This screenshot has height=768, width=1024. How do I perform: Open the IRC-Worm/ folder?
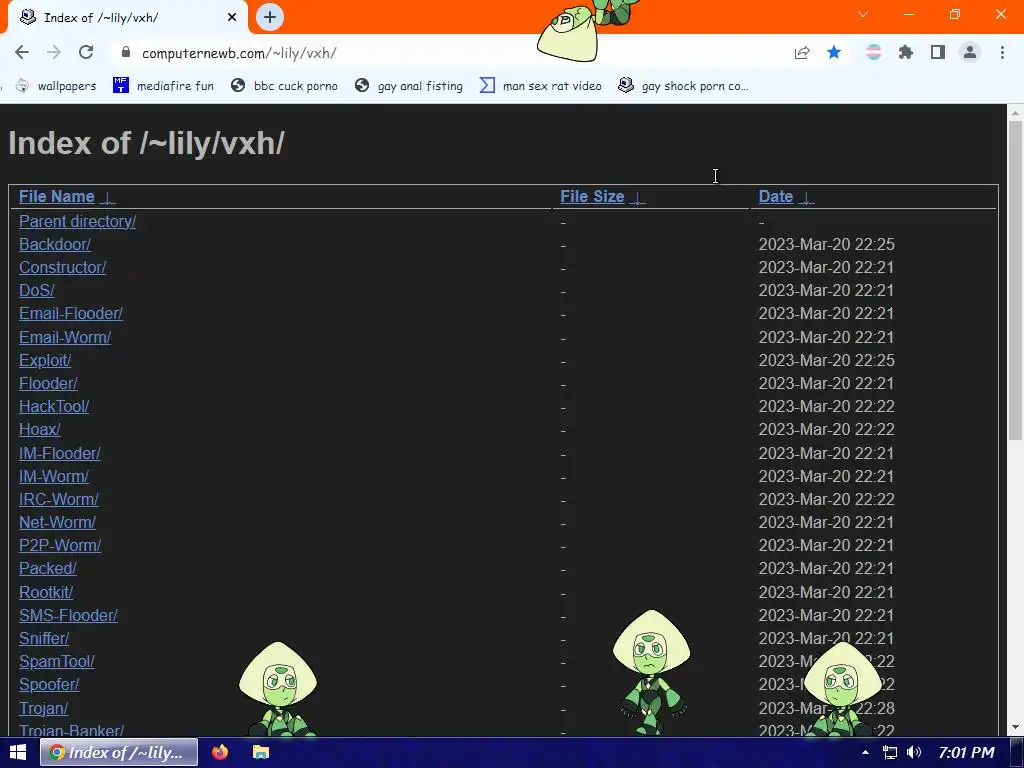pyautogui.click(x=59, y=499)
